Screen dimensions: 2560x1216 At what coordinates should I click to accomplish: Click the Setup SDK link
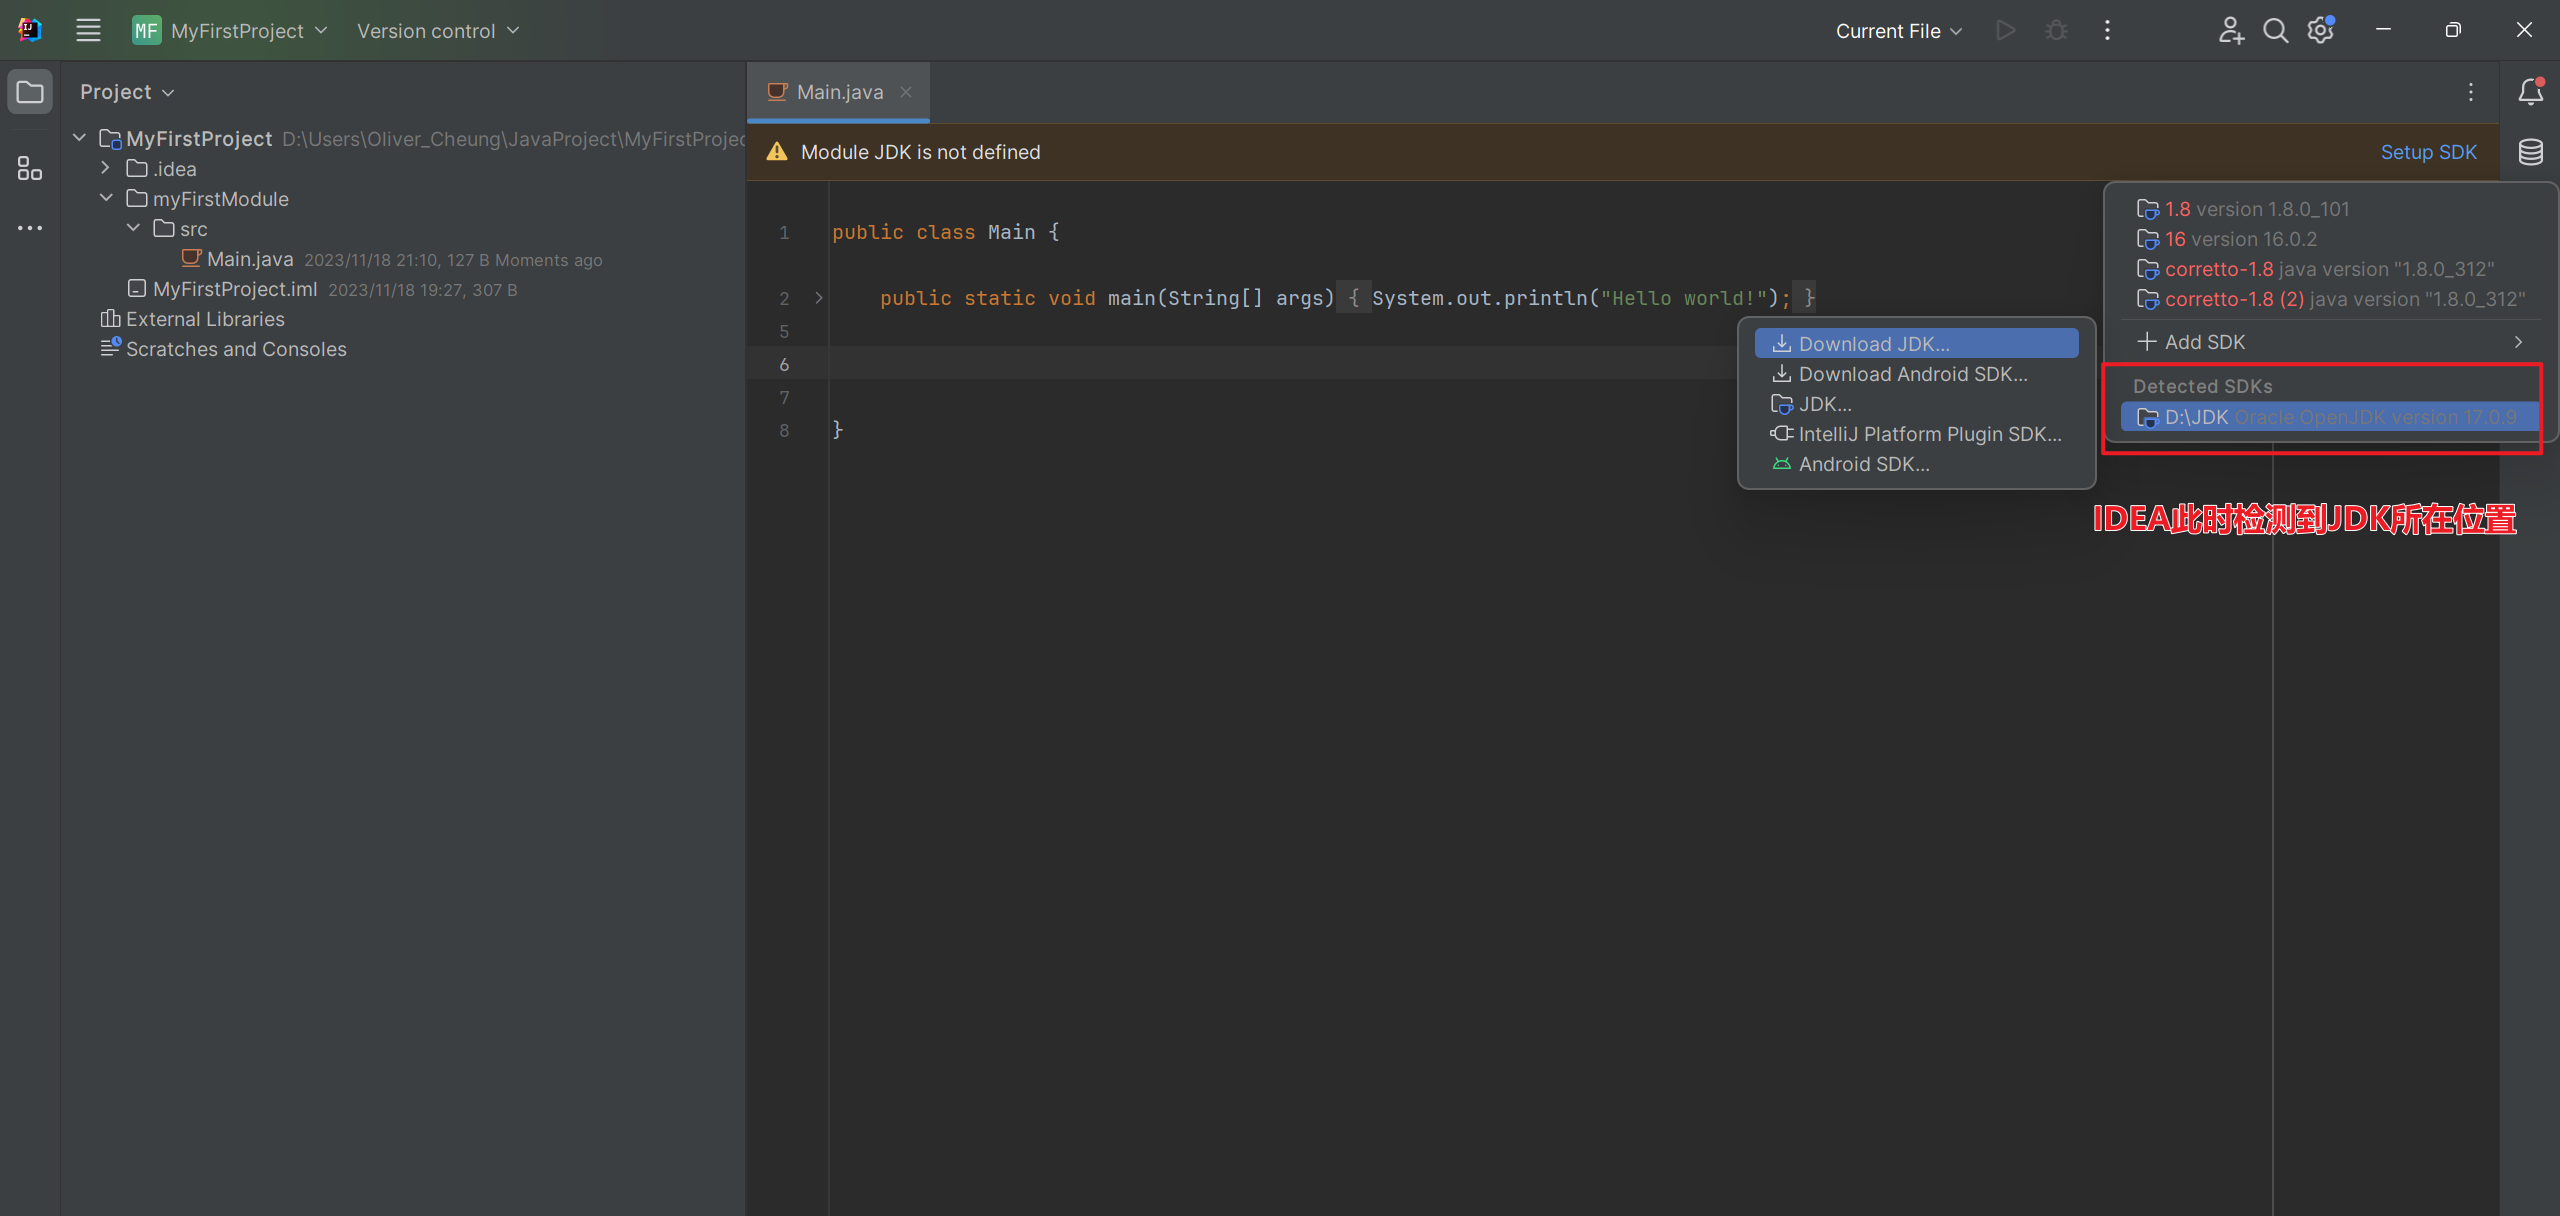click(x=2428, y=152)
